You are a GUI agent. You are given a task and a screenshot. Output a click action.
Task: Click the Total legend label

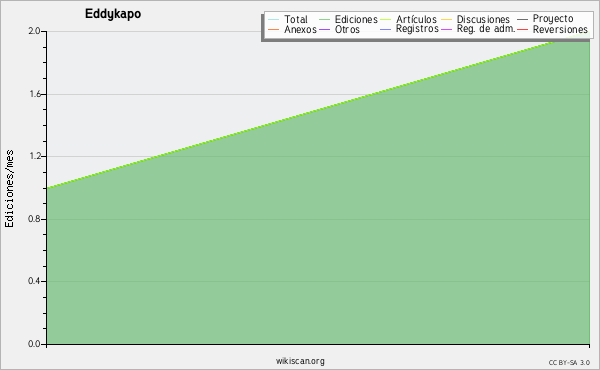(x=296, y=19)
